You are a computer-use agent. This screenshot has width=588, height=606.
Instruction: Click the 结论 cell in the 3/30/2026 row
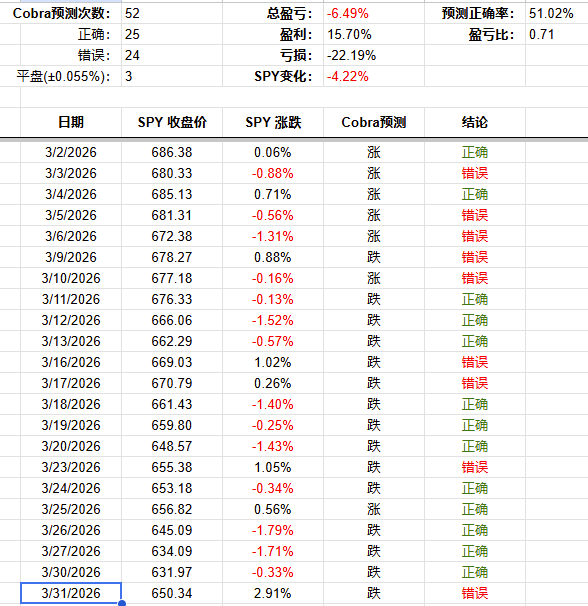point(475,572)
